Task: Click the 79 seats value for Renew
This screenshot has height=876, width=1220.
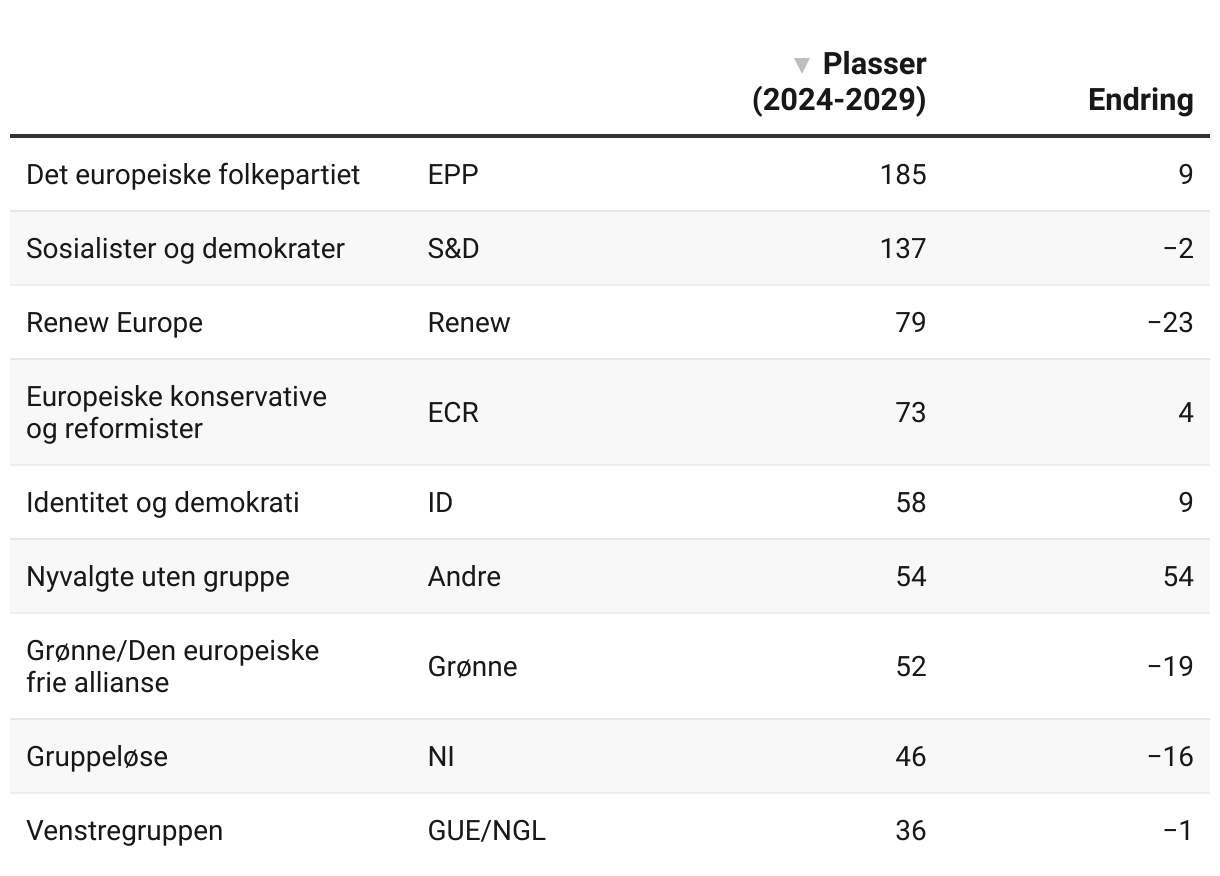Action: (x=910, y=323)
